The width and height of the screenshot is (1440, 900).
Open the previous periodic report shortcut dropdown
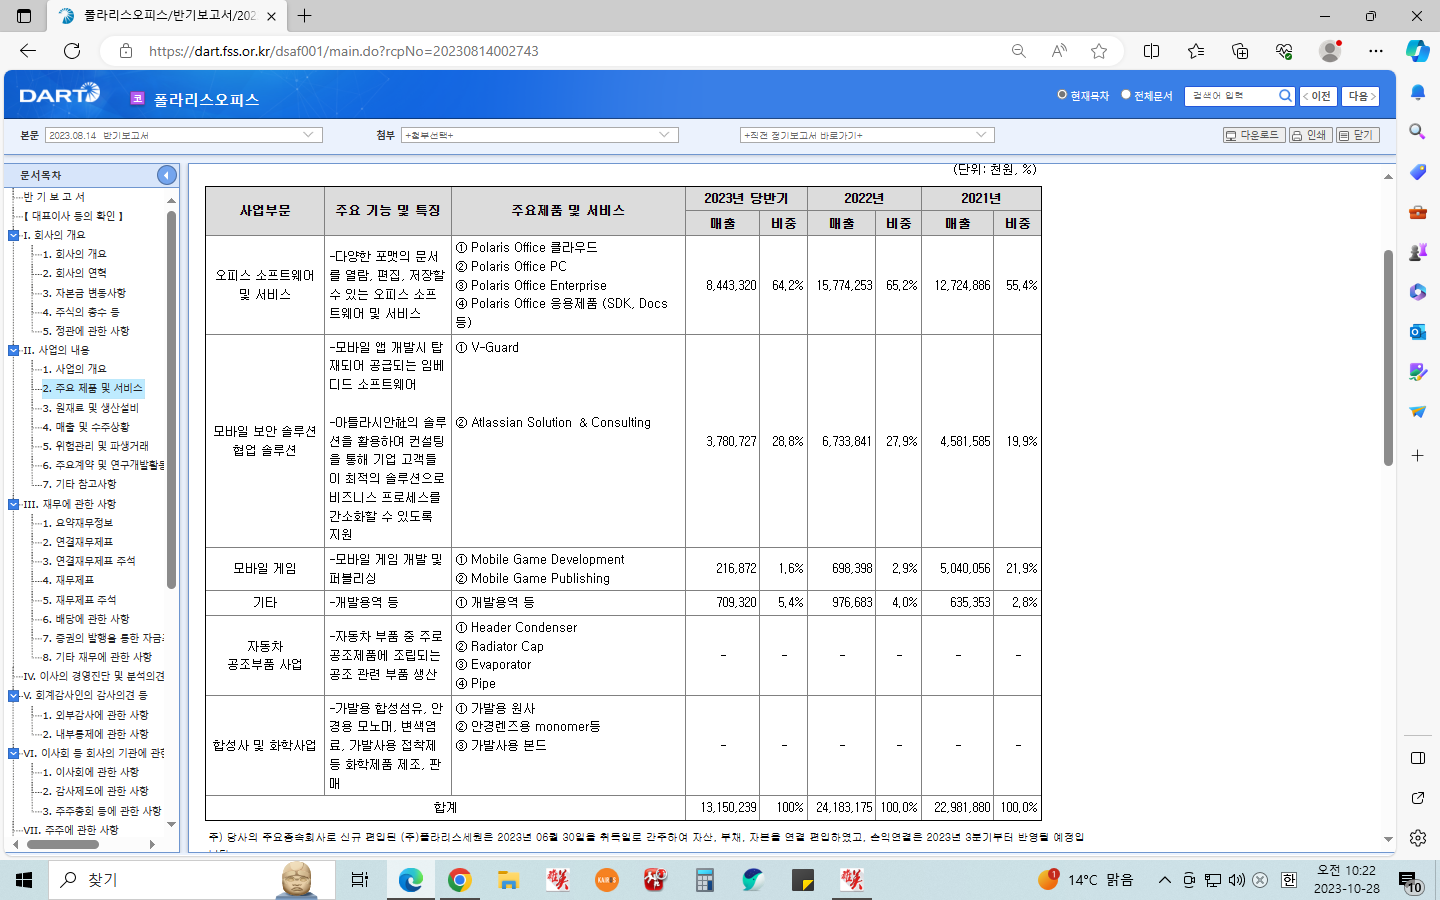867,135
